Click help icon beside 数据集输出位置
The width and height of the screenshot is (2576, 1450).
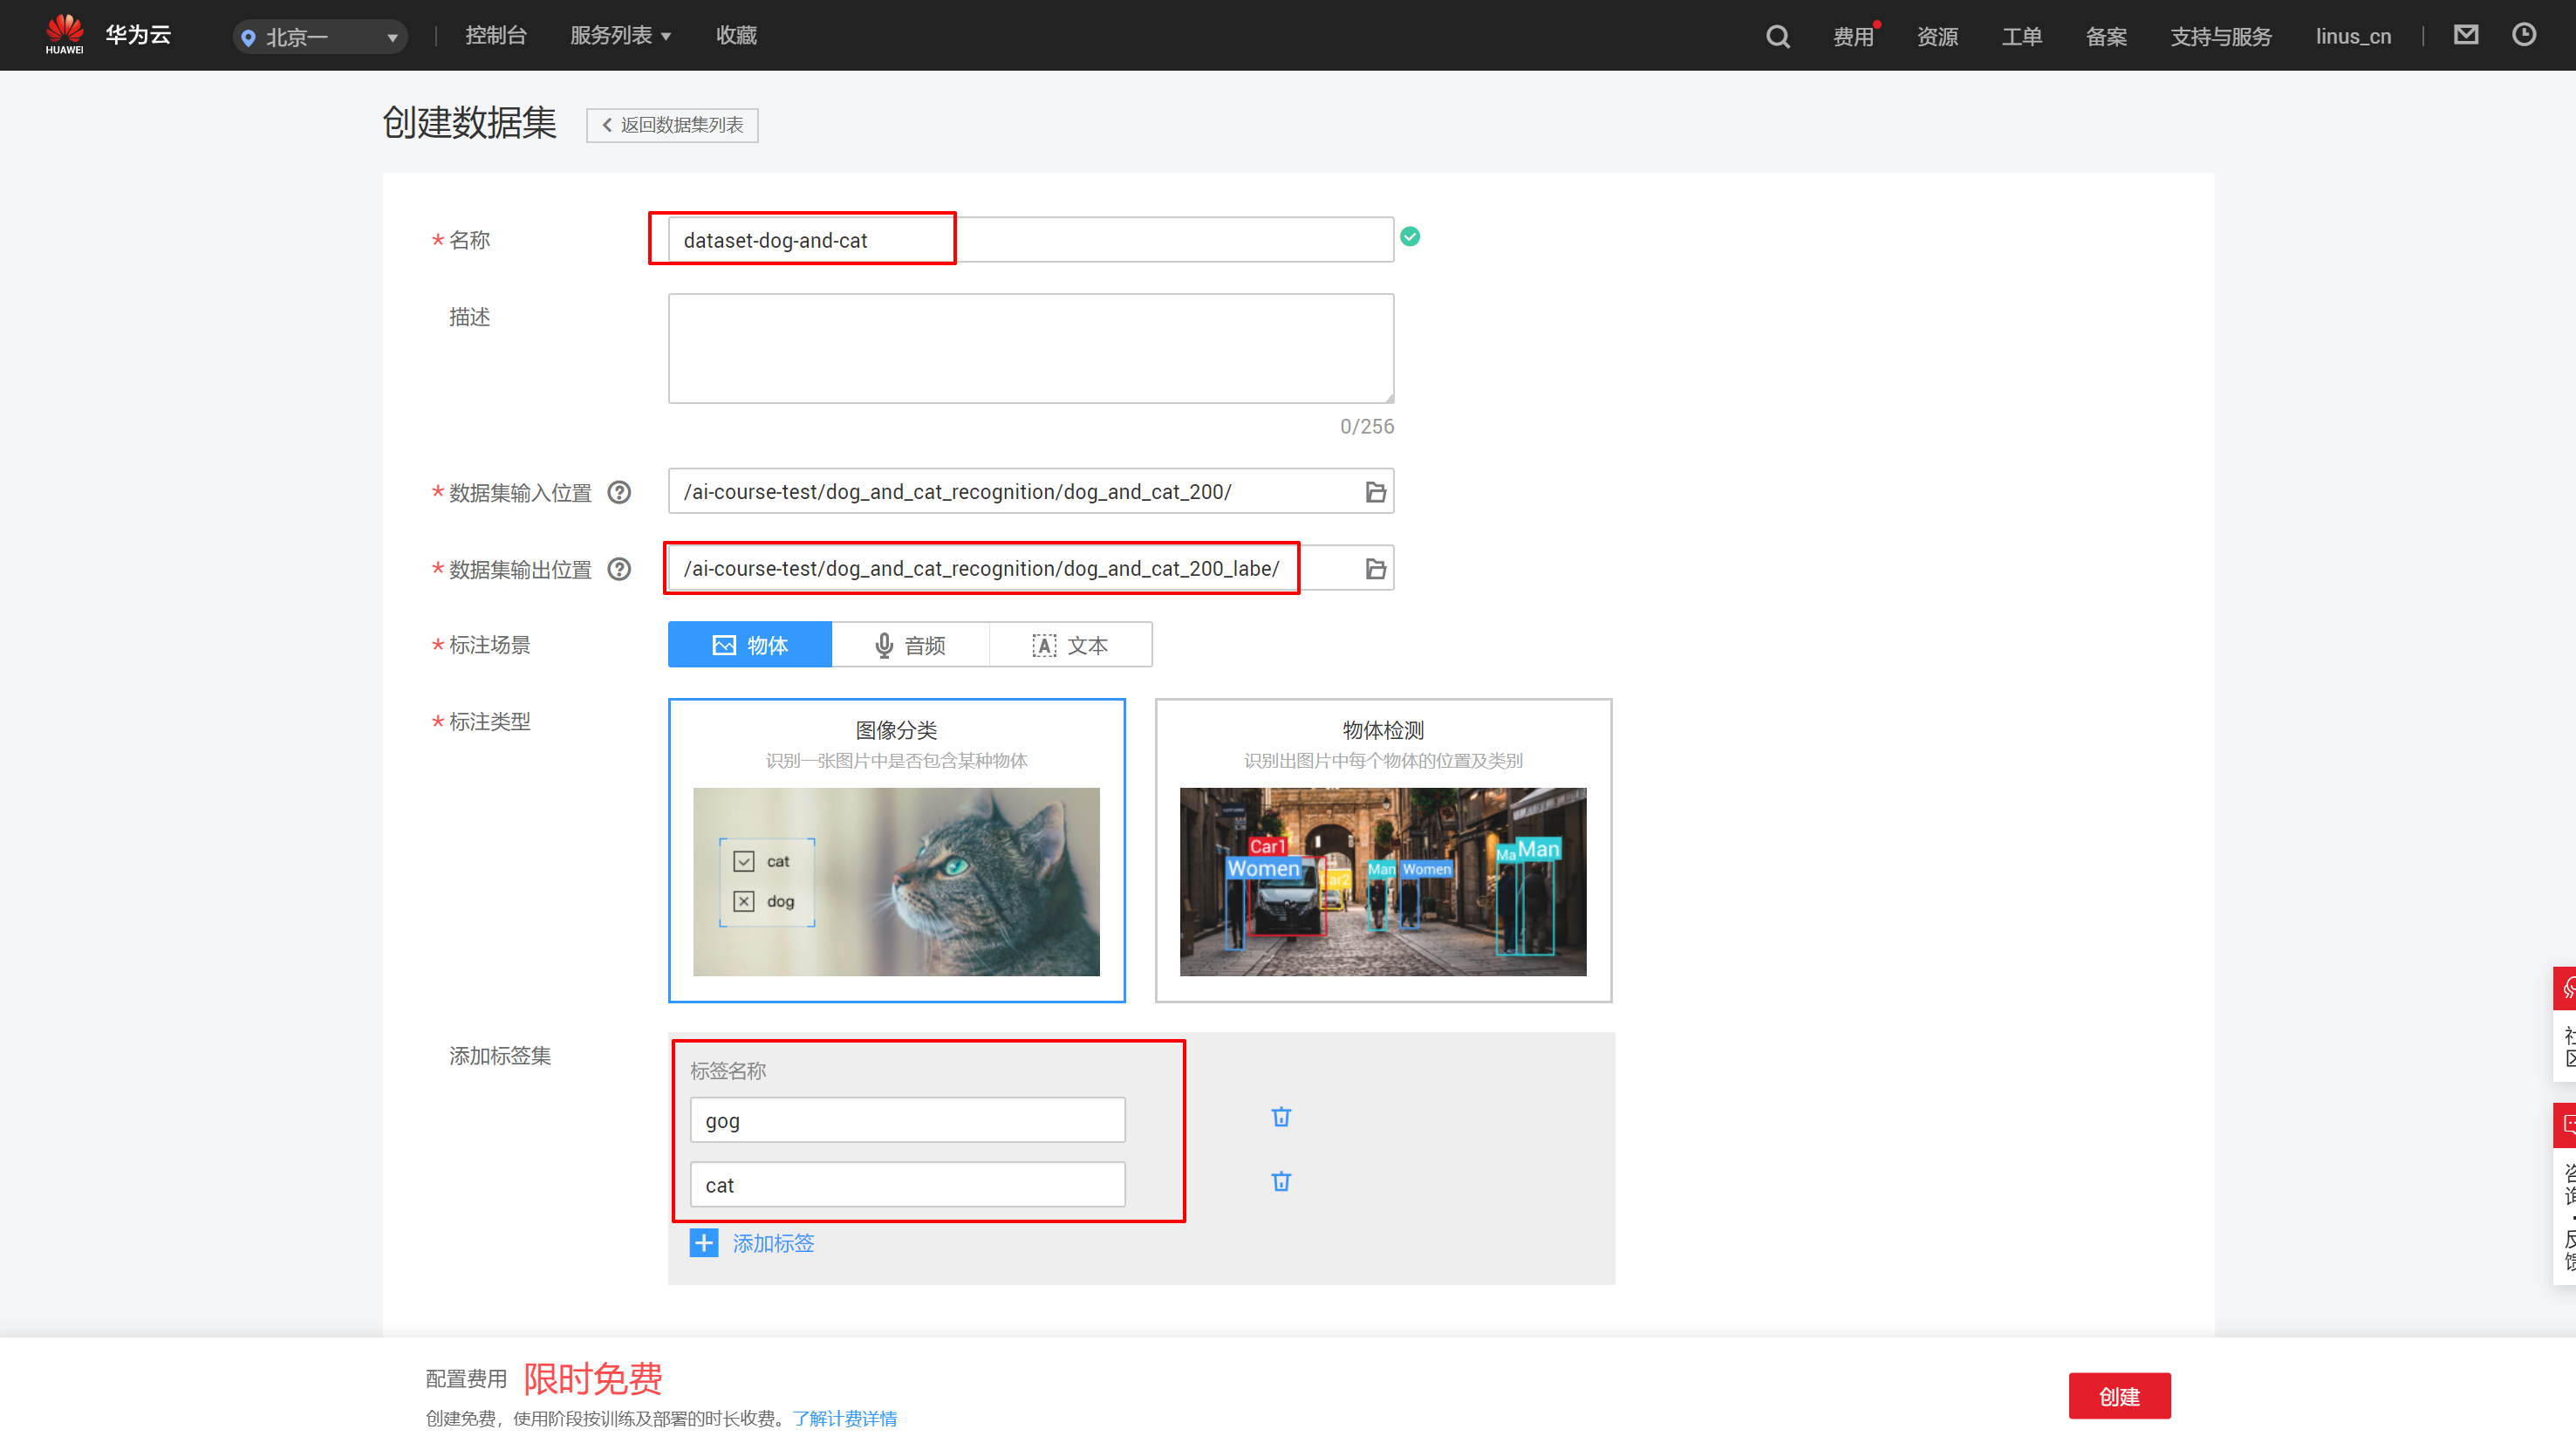620,569
